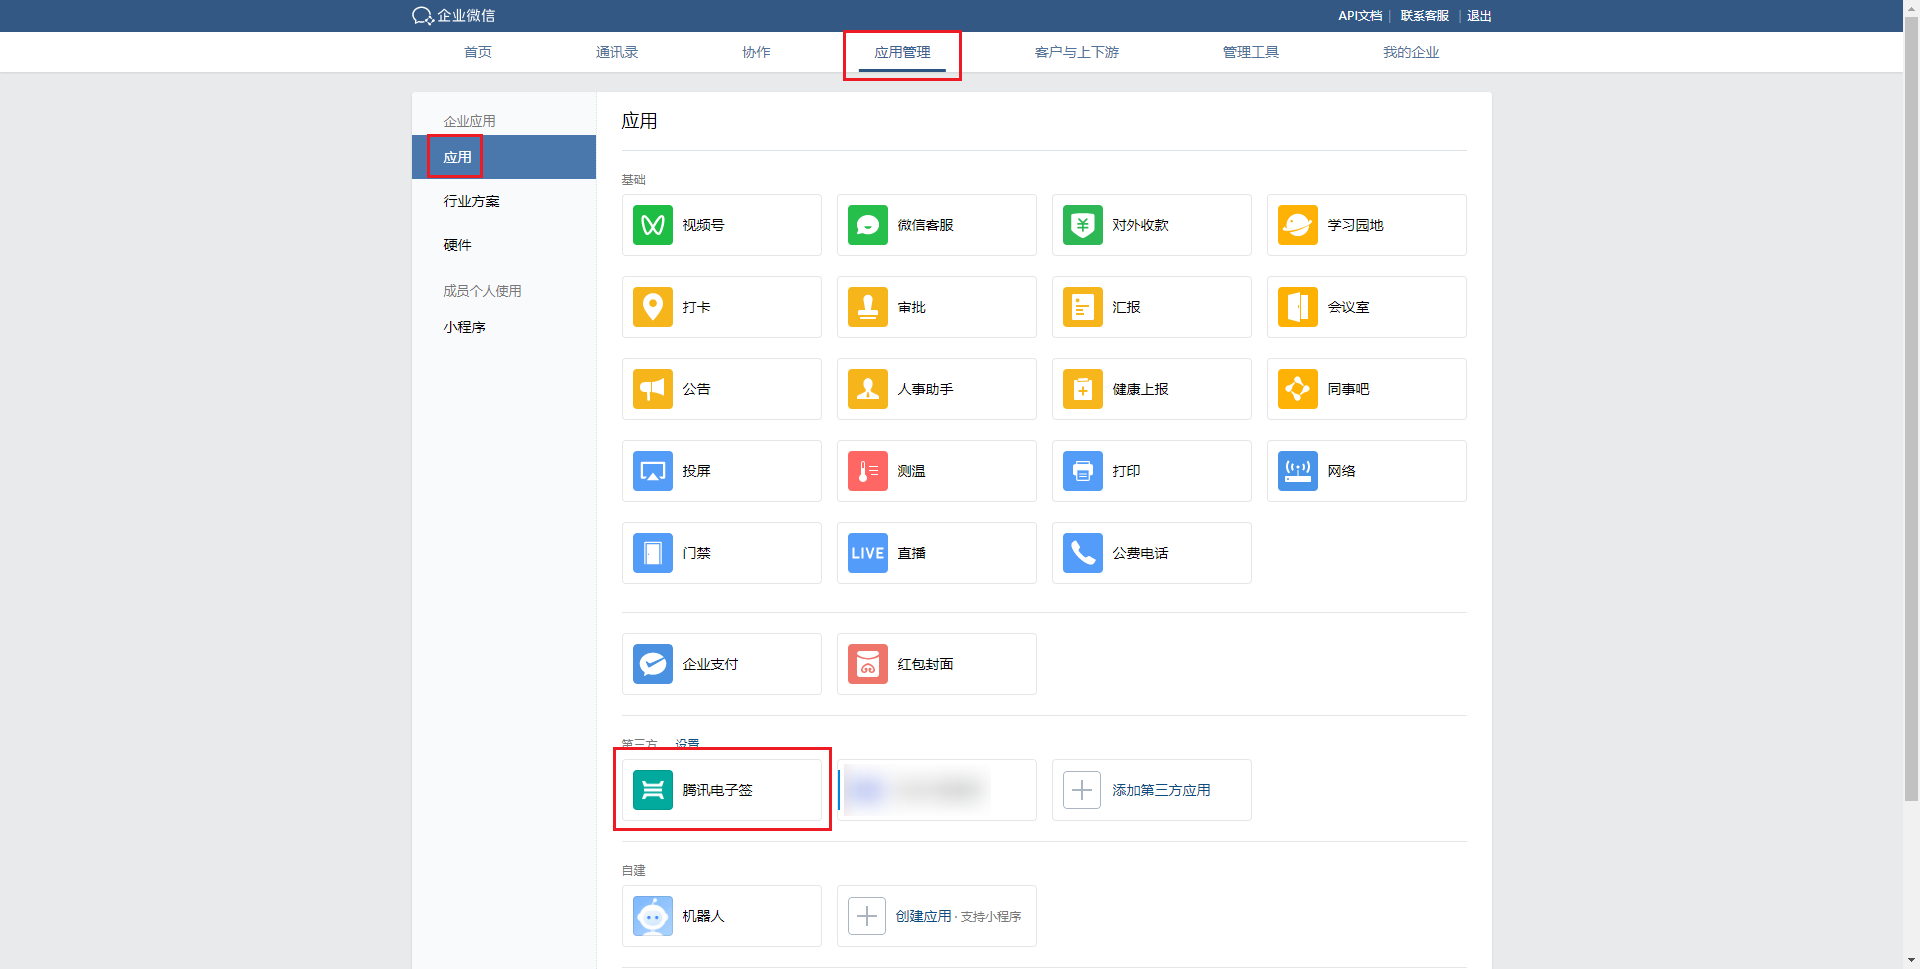The width and height of the screenshot is (1920, 969).
Task: Go to the 首页 tab
Action: (x=478, y=52)
